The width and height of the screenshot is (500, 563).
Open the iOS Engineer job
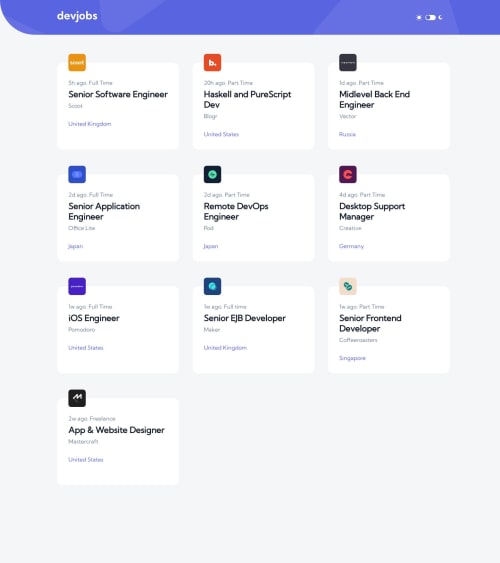[94, 318]
